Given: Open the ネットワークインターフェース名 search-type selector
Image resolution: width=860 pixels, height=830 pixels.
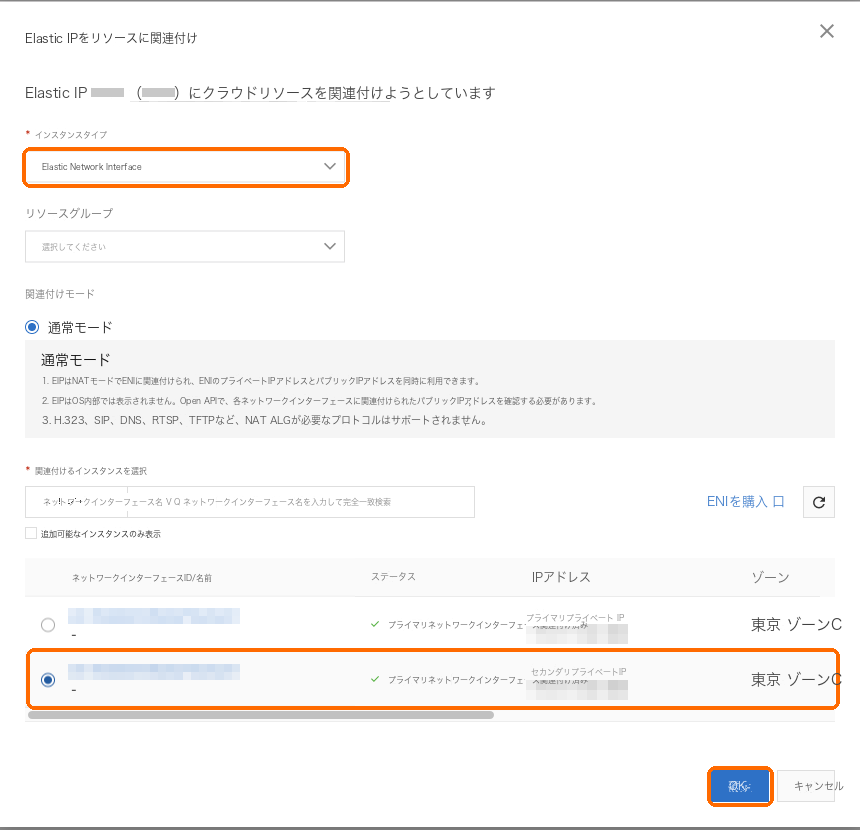Looking at the screenshot, I should click(x=76, y=502).
